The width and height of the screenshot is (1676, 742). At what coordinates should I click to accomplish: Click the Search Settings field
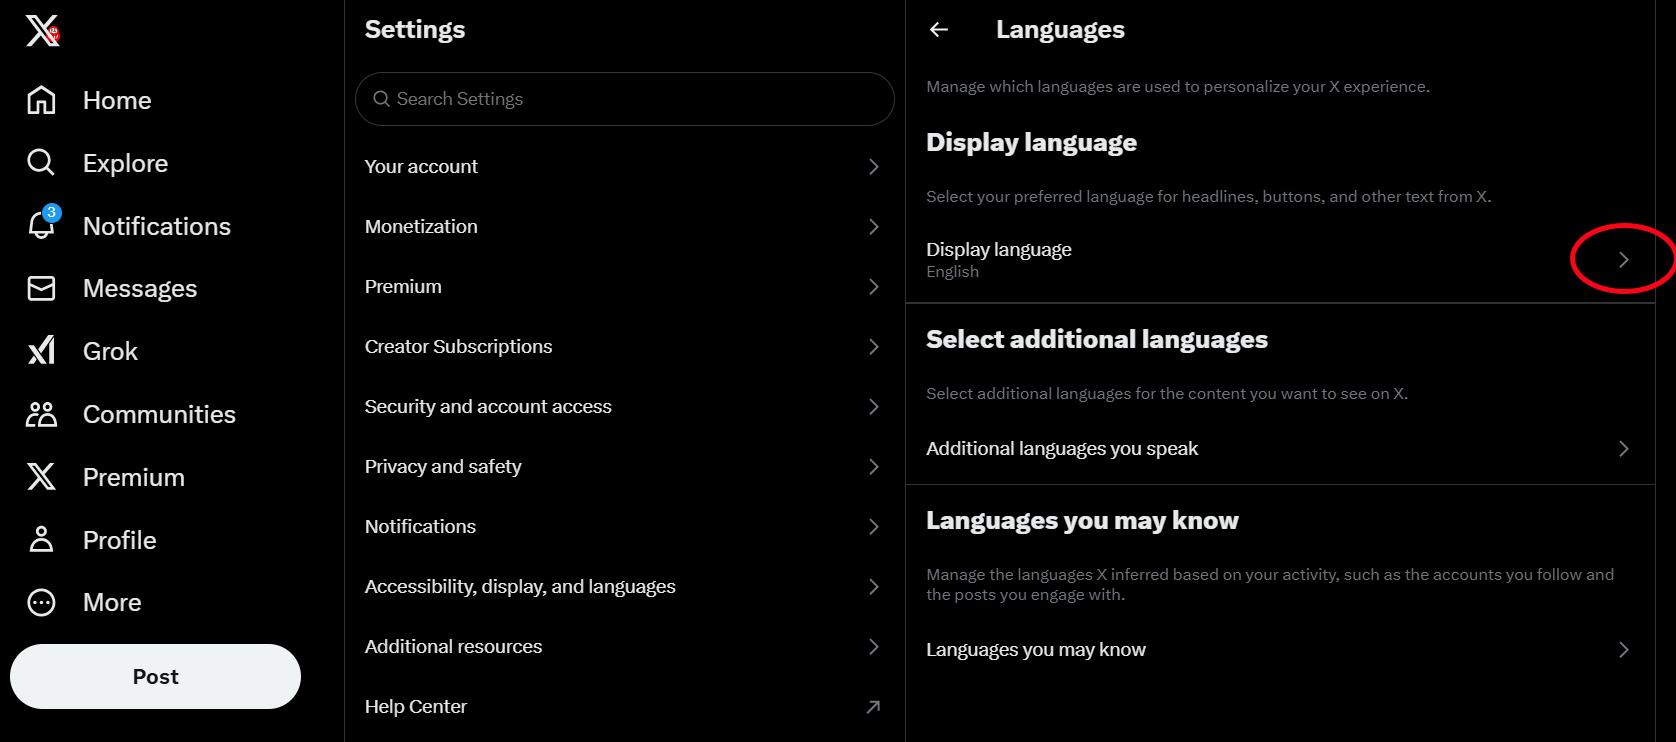tap(624, 99)
